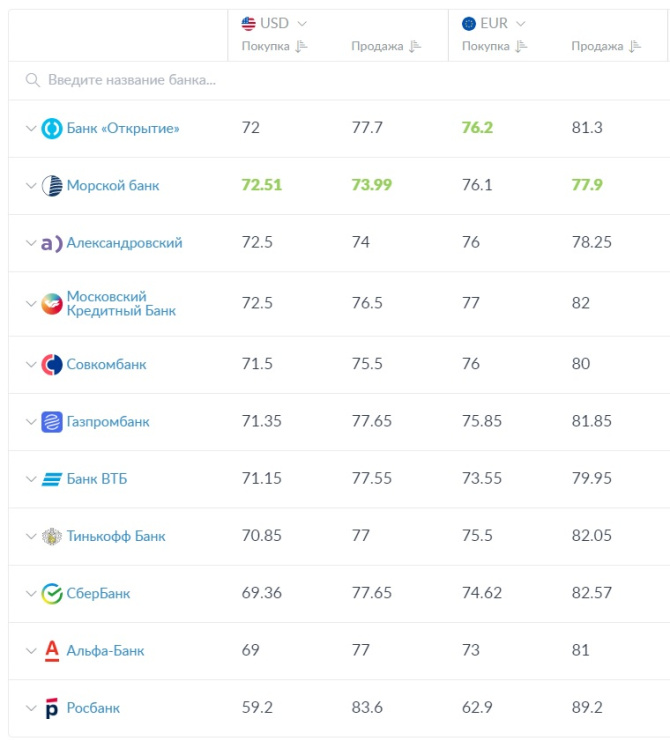Screen dimensions: 670x741
Task: Click the search magnifier icon
Action: [x=33, y=80]
